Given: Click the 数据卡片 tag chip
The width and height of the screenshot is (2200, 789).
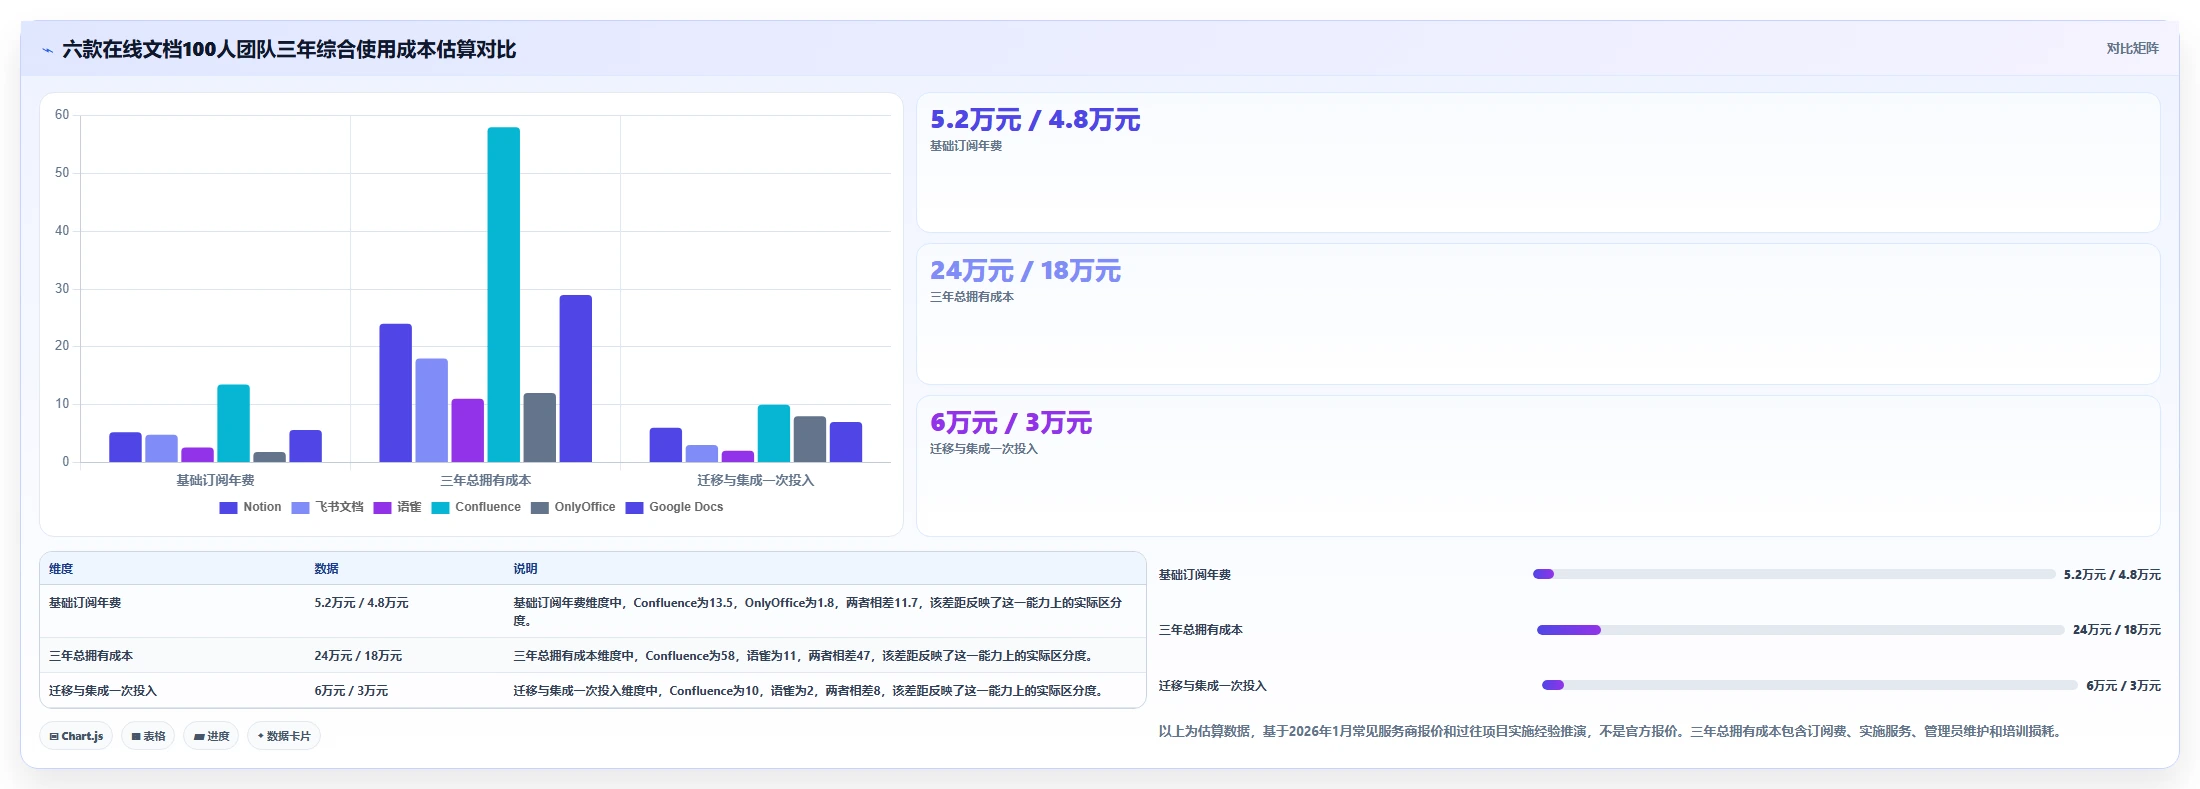Looking at the screenshot, I should (x=284, y=736).
